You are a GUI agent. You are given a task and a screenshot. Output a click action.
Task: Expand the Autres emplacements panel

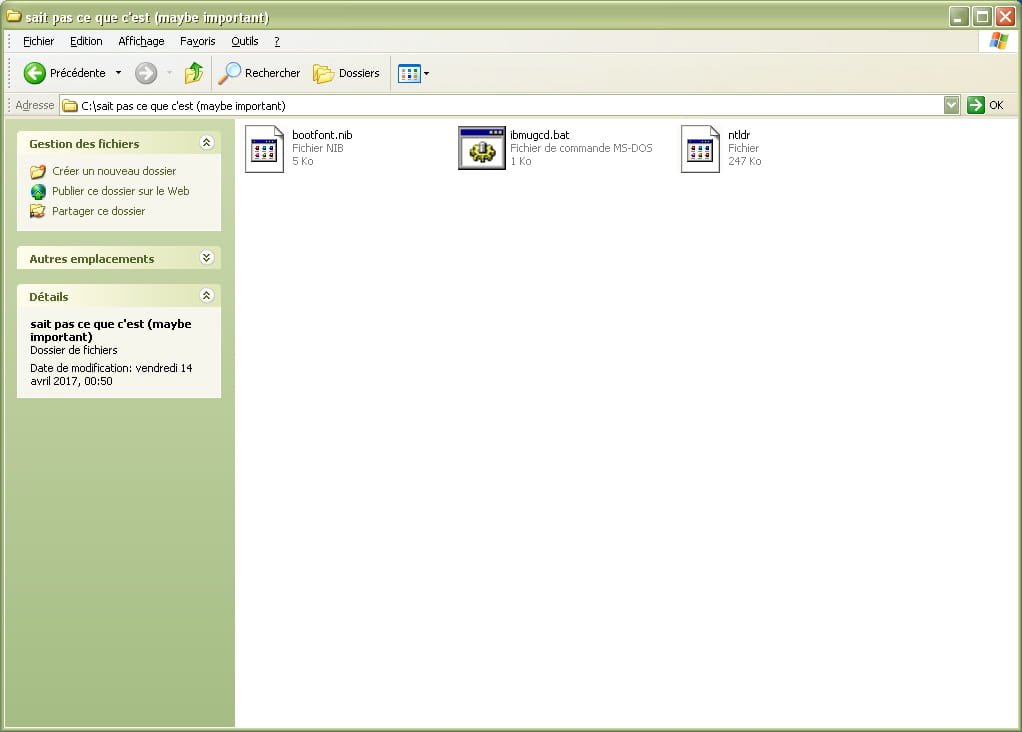(207, 258)
